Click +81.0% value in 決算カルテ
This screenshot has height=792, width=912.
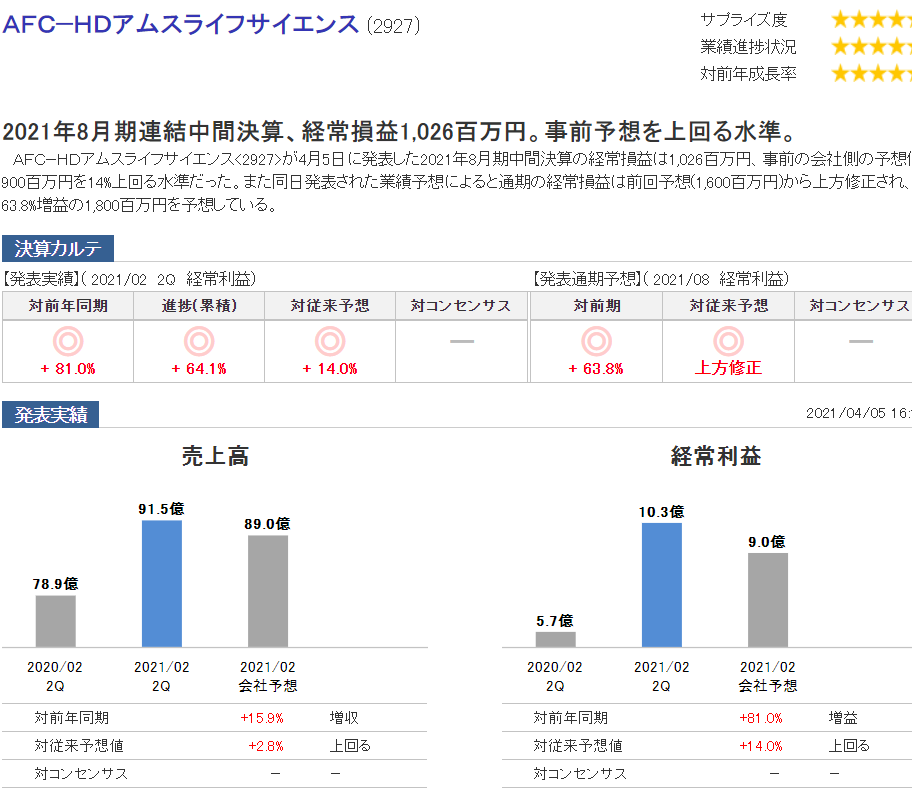point(68,369)
